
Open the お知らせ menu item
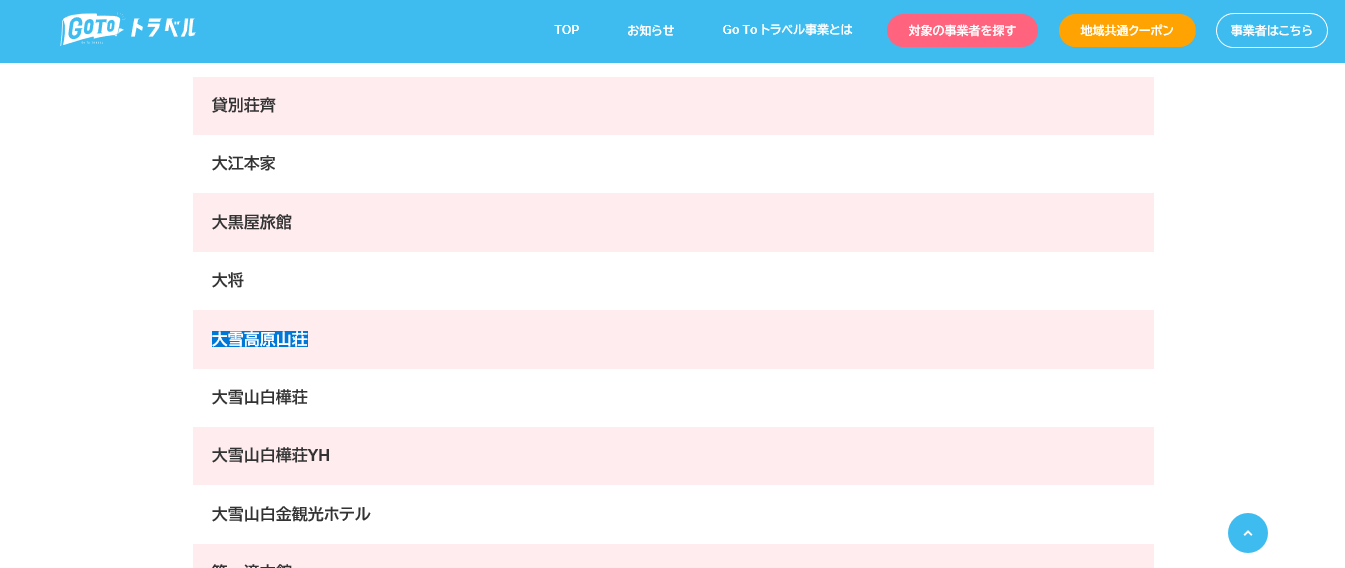pyautogui.click(x=651, y=30)
